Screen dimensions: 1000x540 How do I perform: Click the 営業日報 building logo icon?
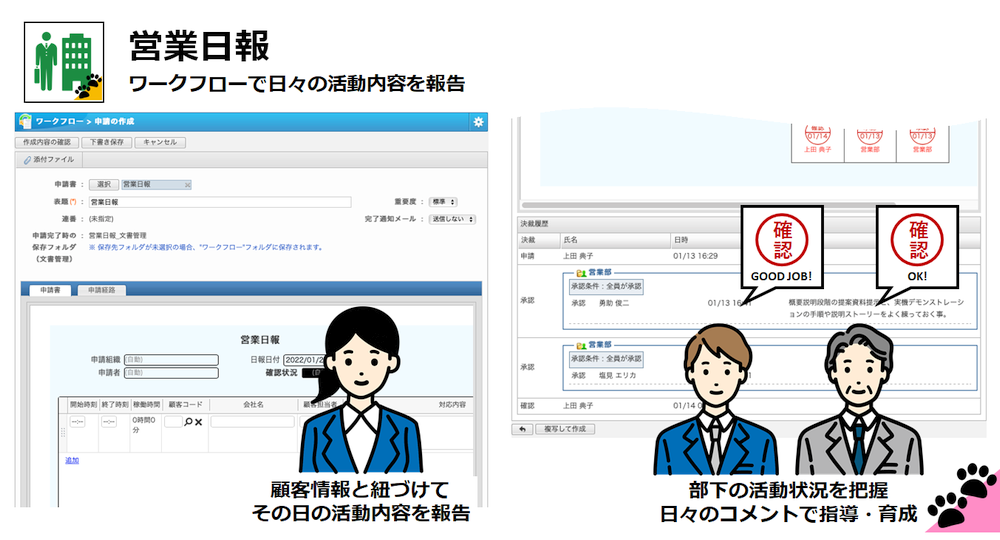pyautogui.click(x=62, y=62)
